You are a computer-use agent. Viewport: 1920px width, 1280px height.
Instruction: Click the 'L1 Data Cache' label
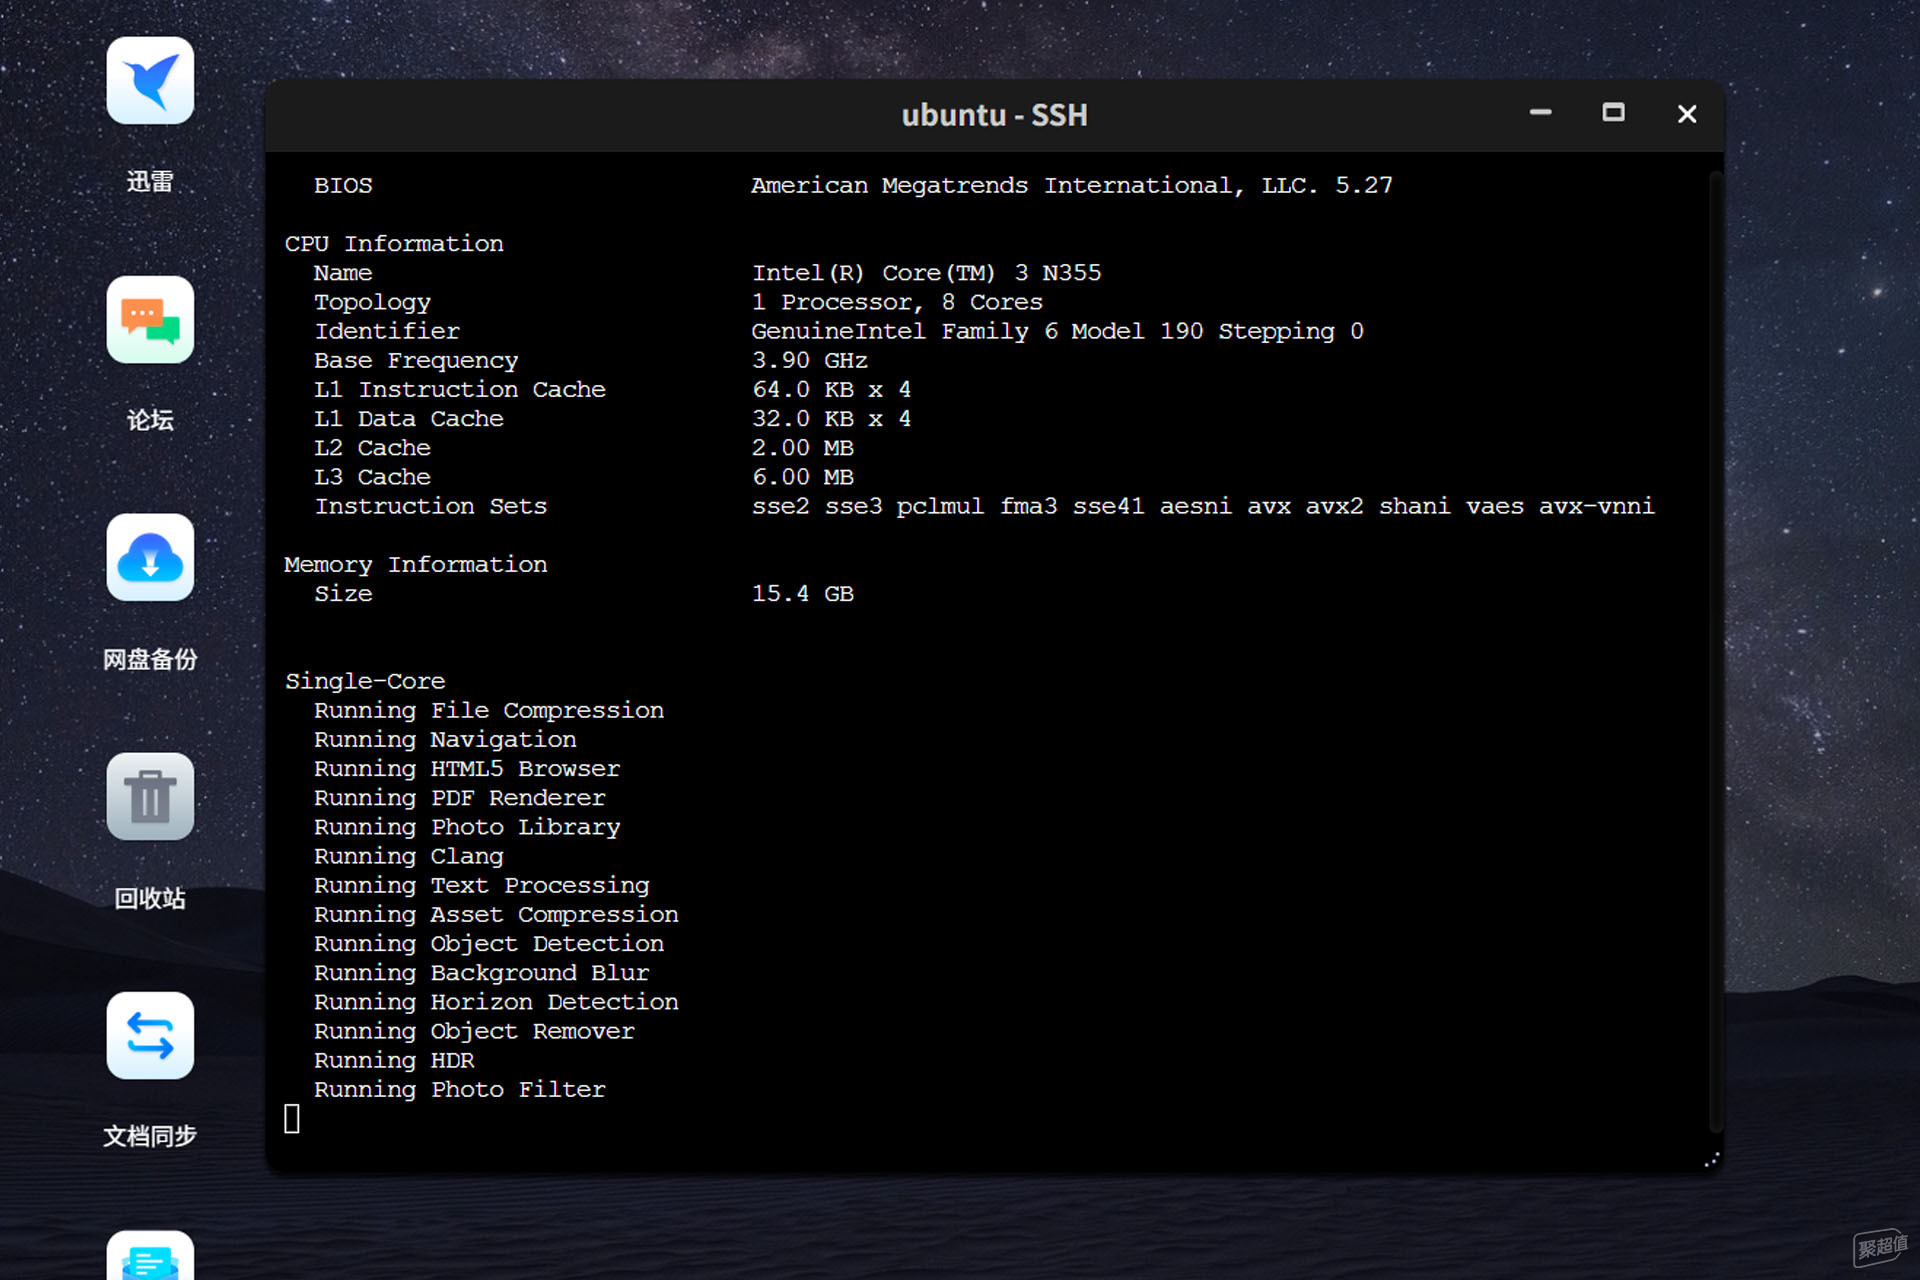(x=409, y=419)
